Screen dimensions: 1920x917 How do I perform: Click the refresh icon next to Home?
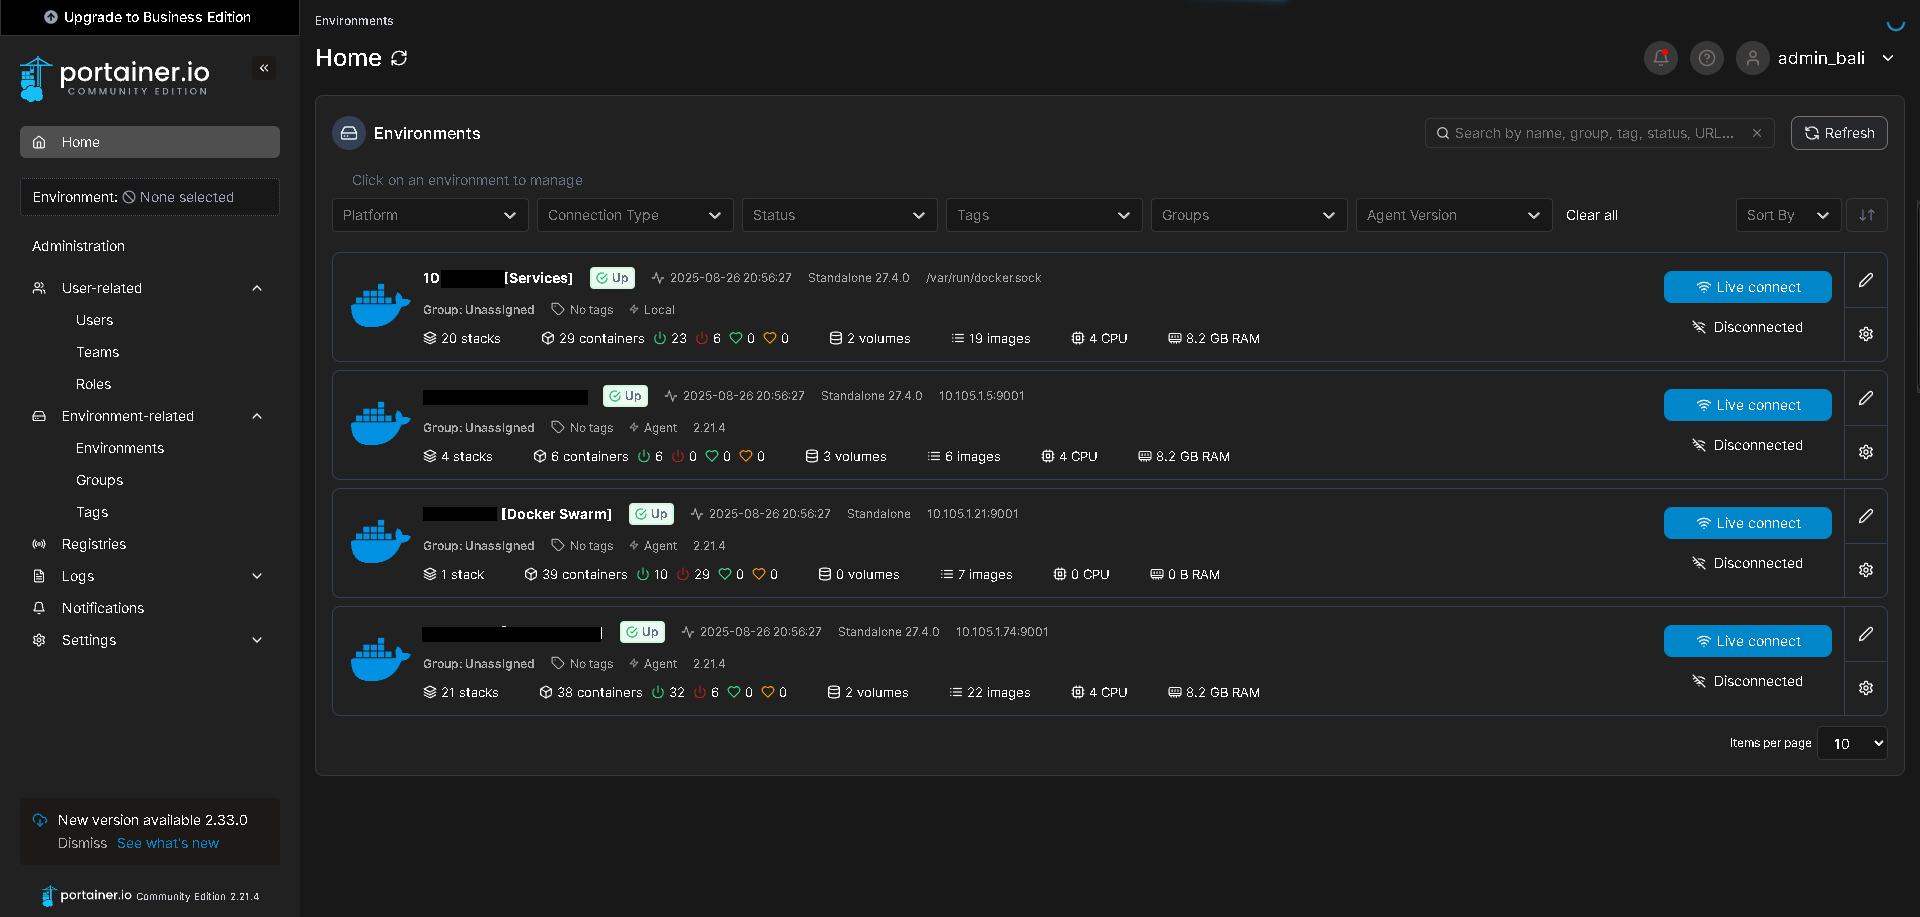click(x=399, y=58)
